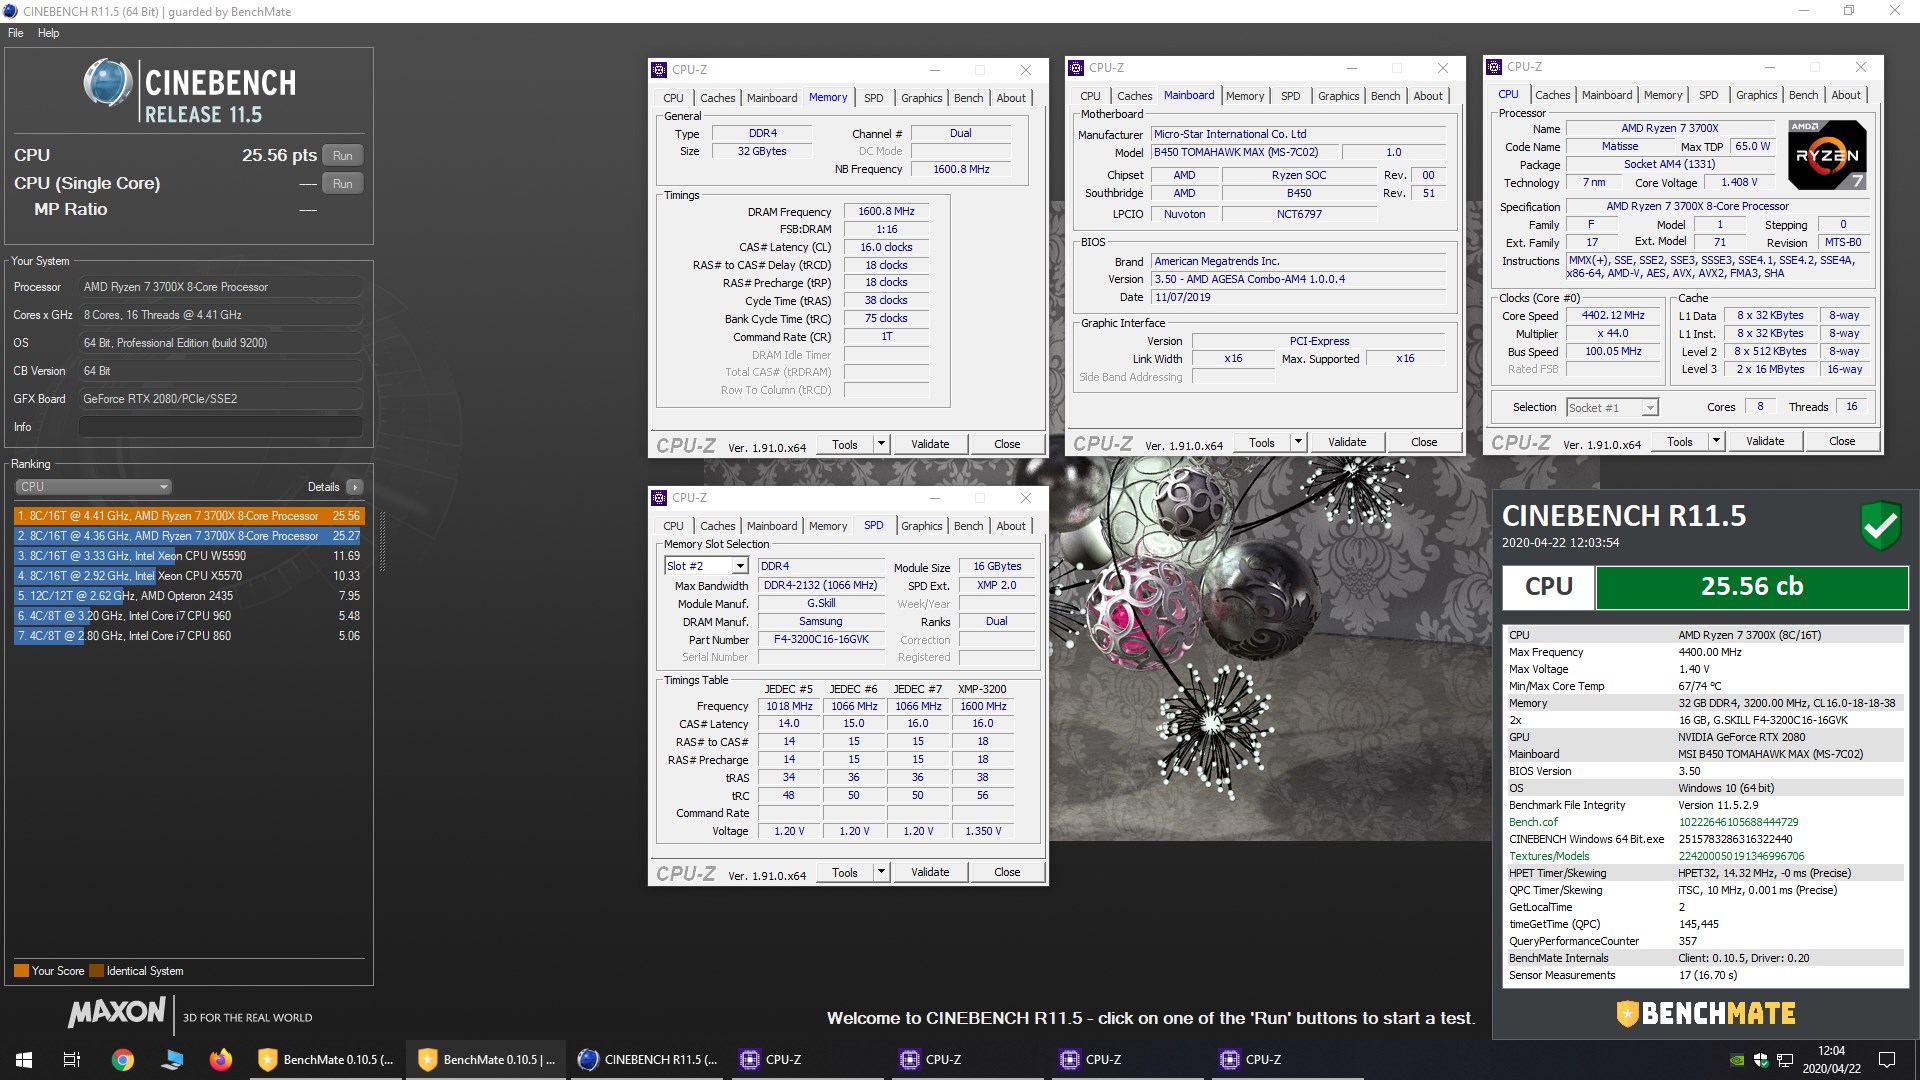Switch to CINEBENCH R11.5 taskbar item
The image size is (1920, 1080).
(x=648, y=1059)
